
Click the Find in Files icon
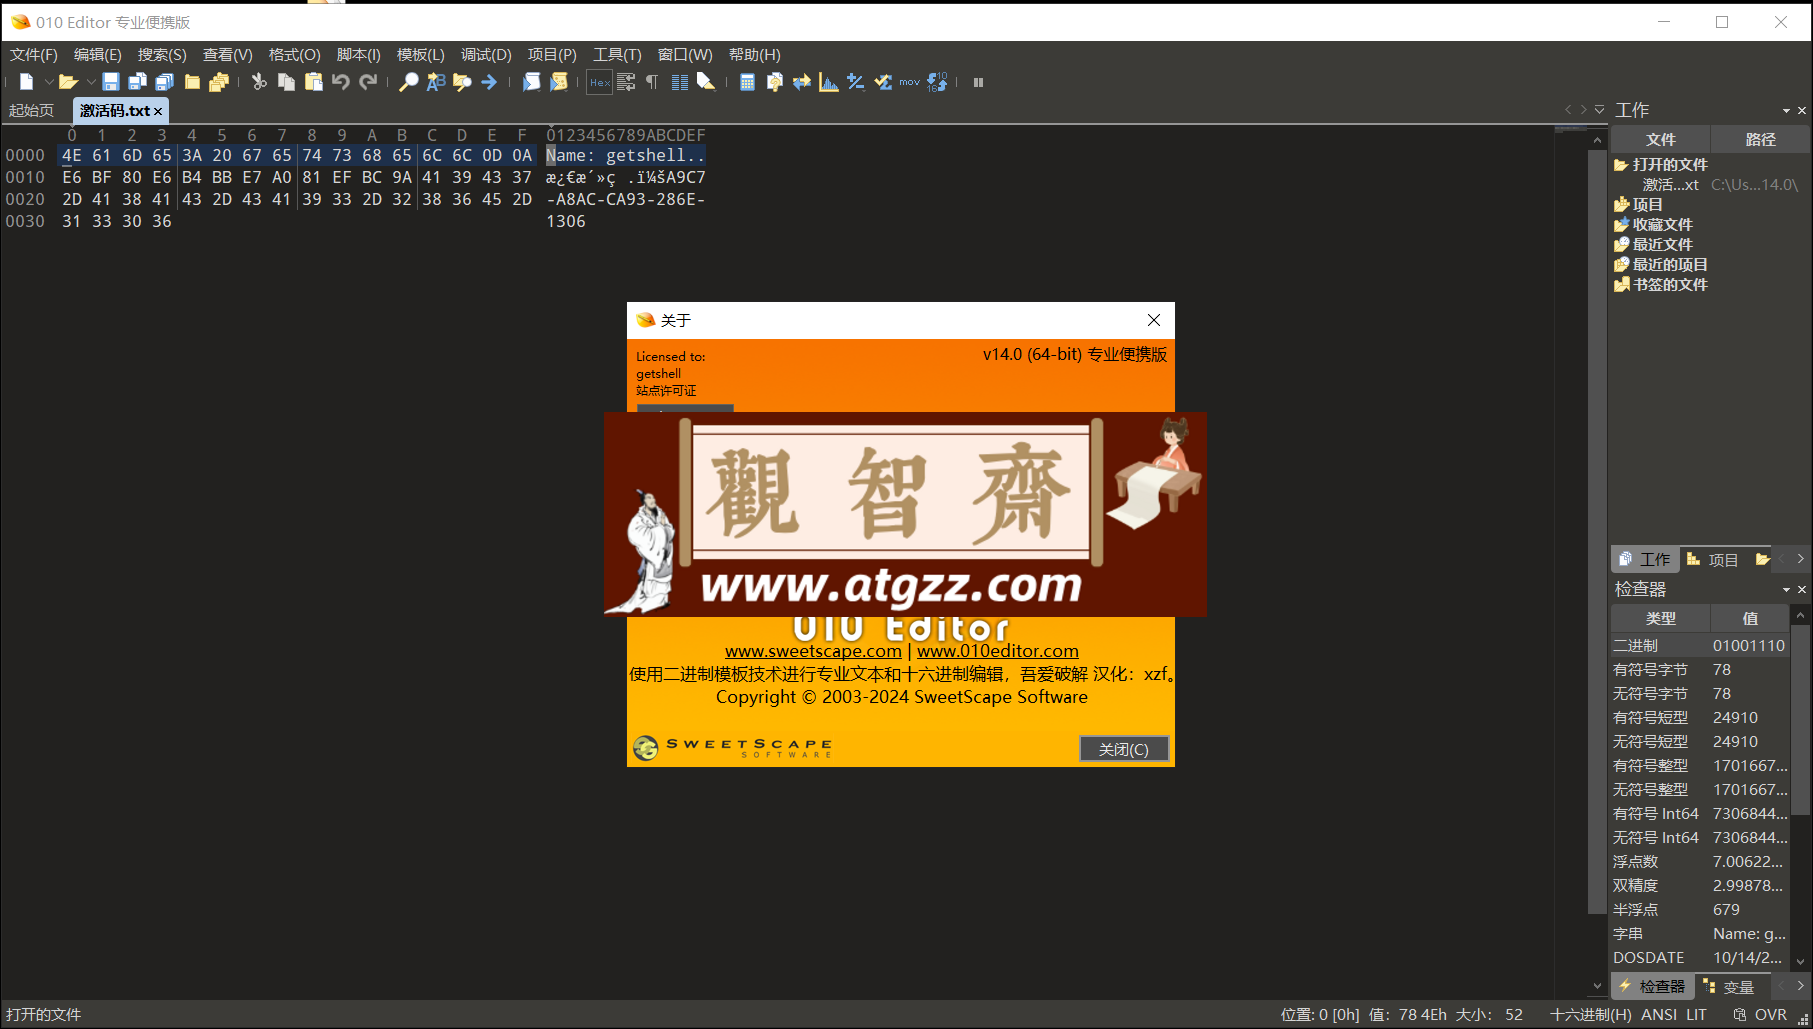[x=462, y=82]
